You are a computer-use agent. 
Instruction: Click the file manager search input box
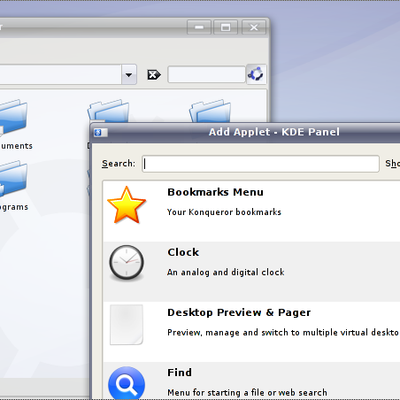point(207,74)
